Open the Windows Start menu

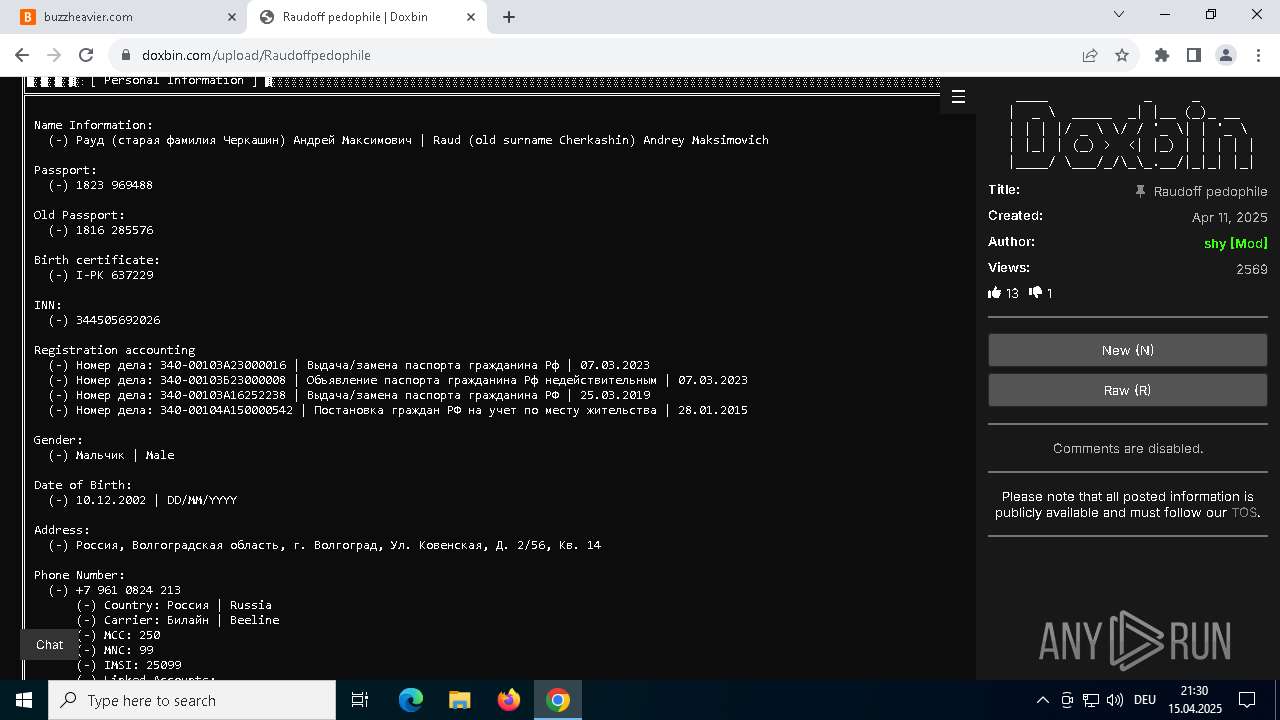(24, 700)
